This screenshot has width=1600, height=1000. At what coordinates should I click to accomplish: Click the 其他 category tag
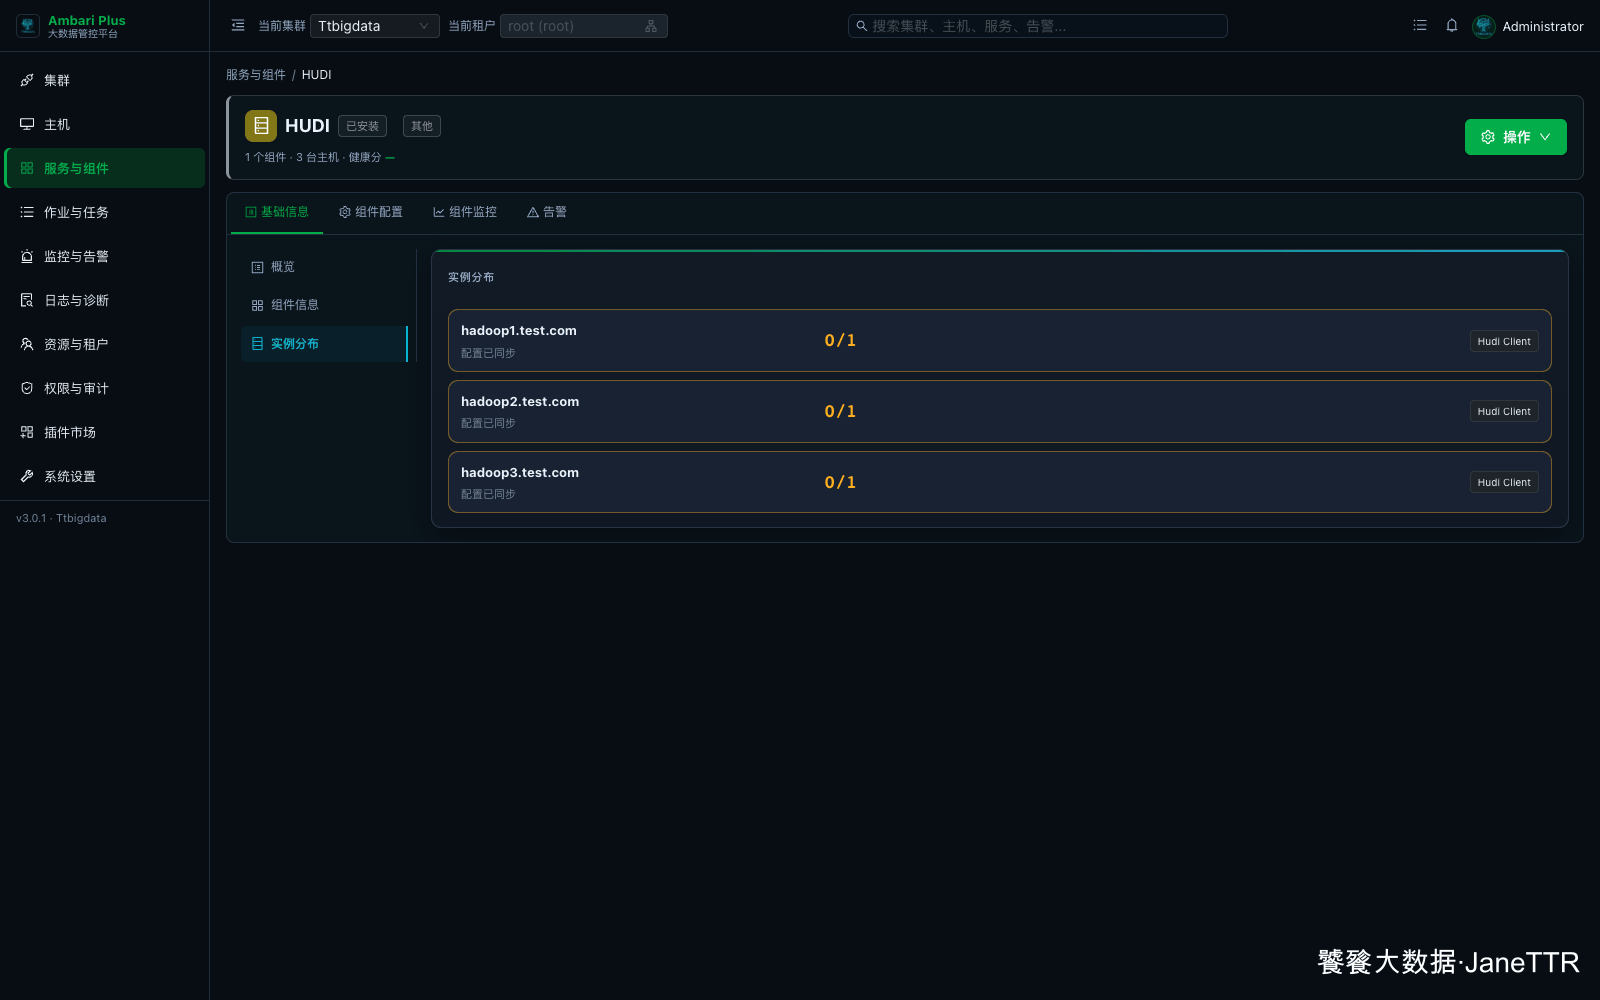tap(422, 126)
